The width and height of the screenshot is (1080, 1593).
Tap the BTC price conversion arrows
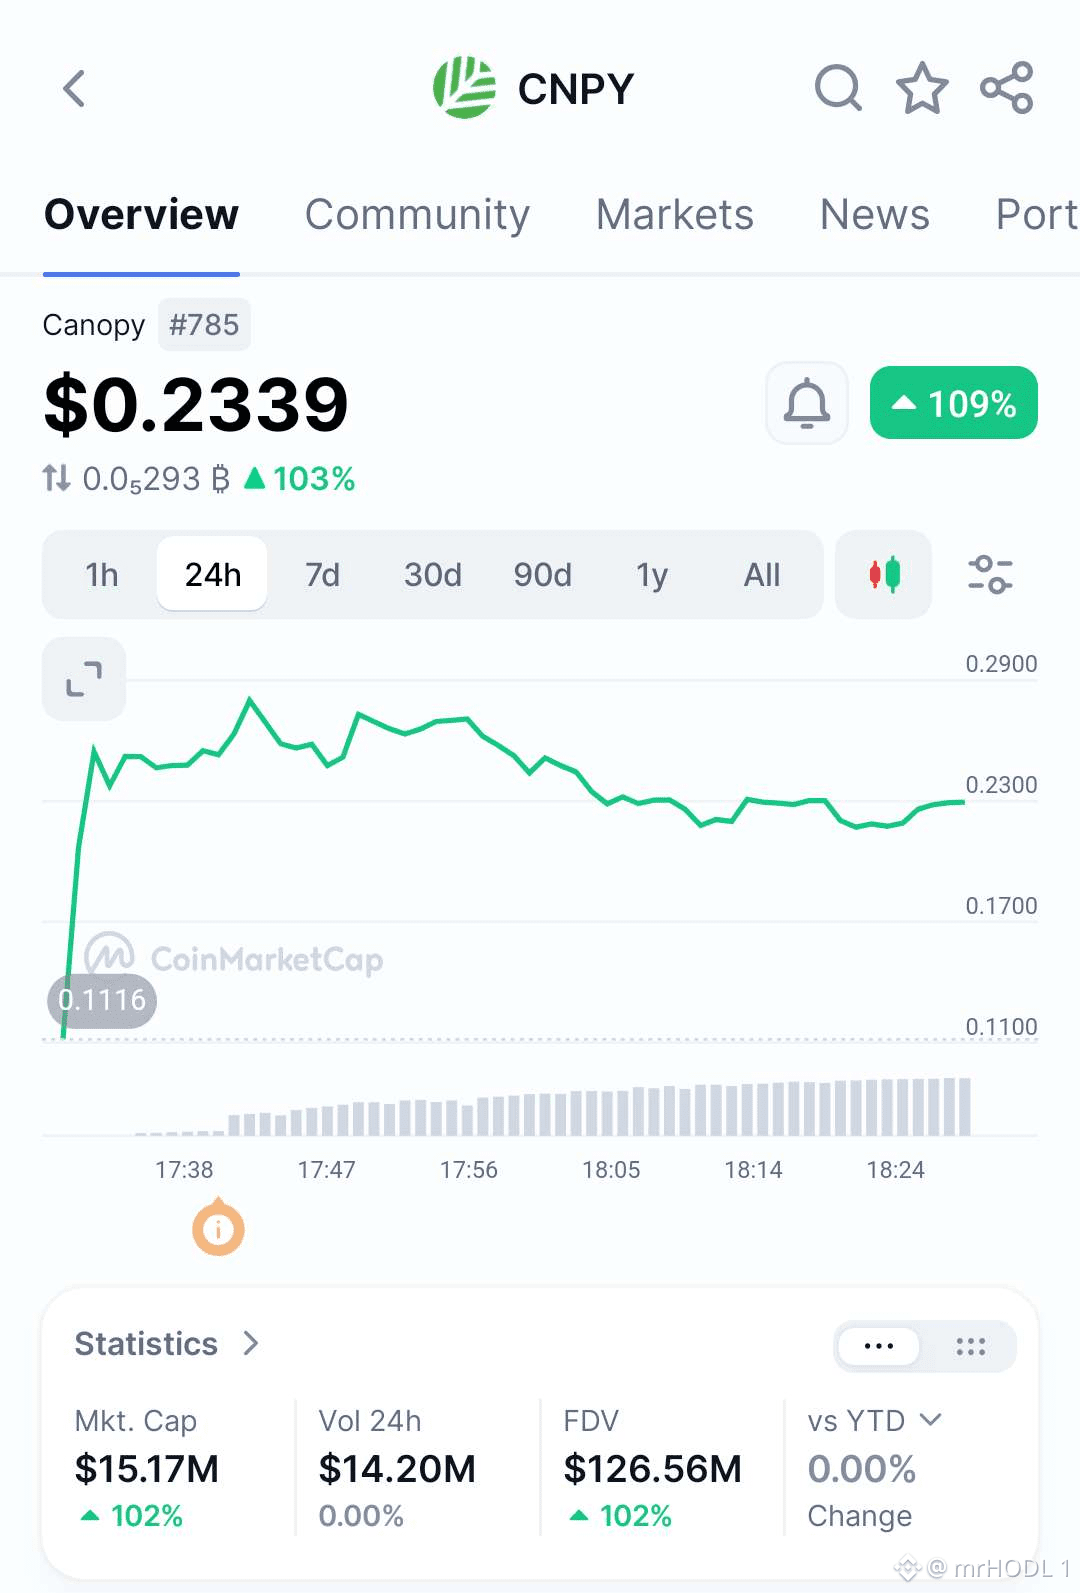[x=56, y=478]
